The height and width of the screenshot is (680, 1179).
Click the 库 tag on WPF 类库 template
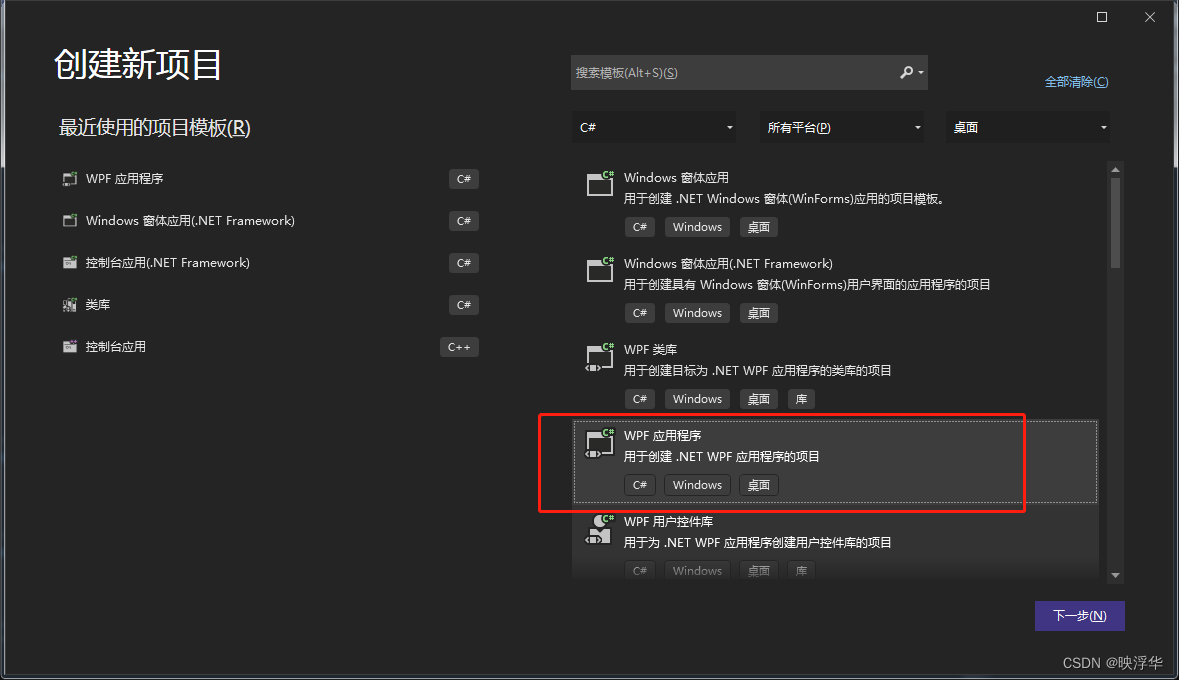click(800, 398)
